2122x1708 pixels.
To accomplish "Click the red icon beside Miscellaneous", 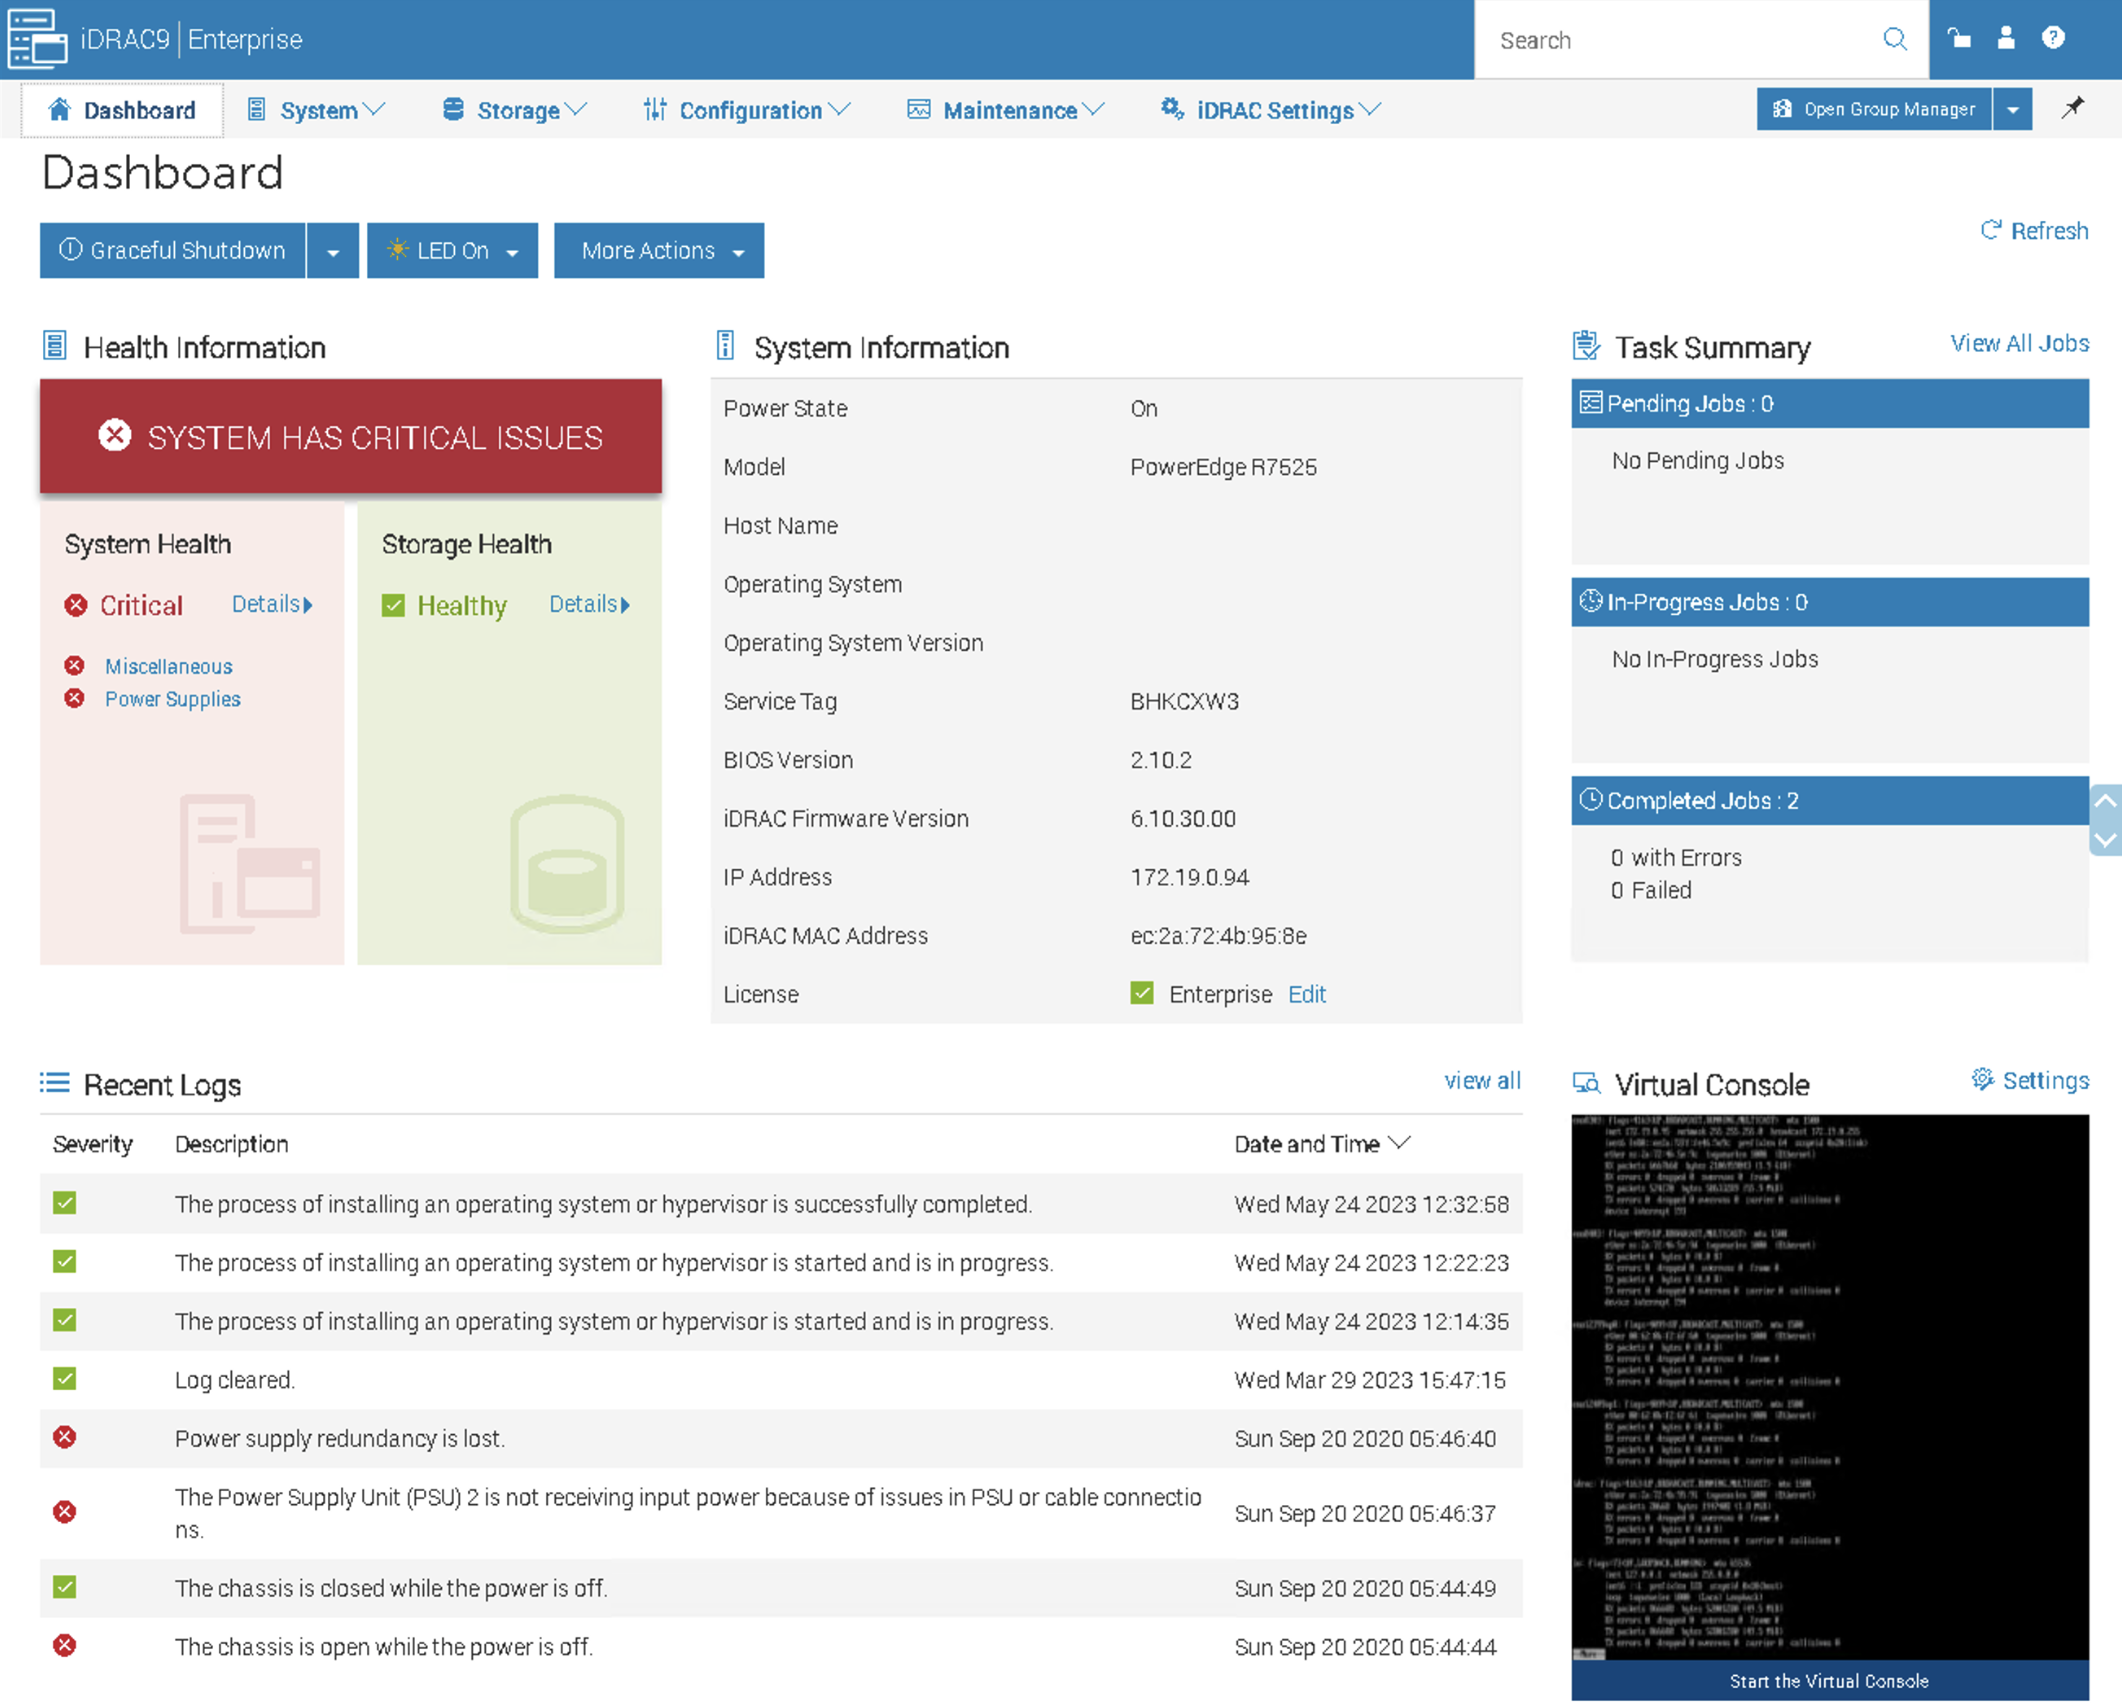I will pos(75,665).
